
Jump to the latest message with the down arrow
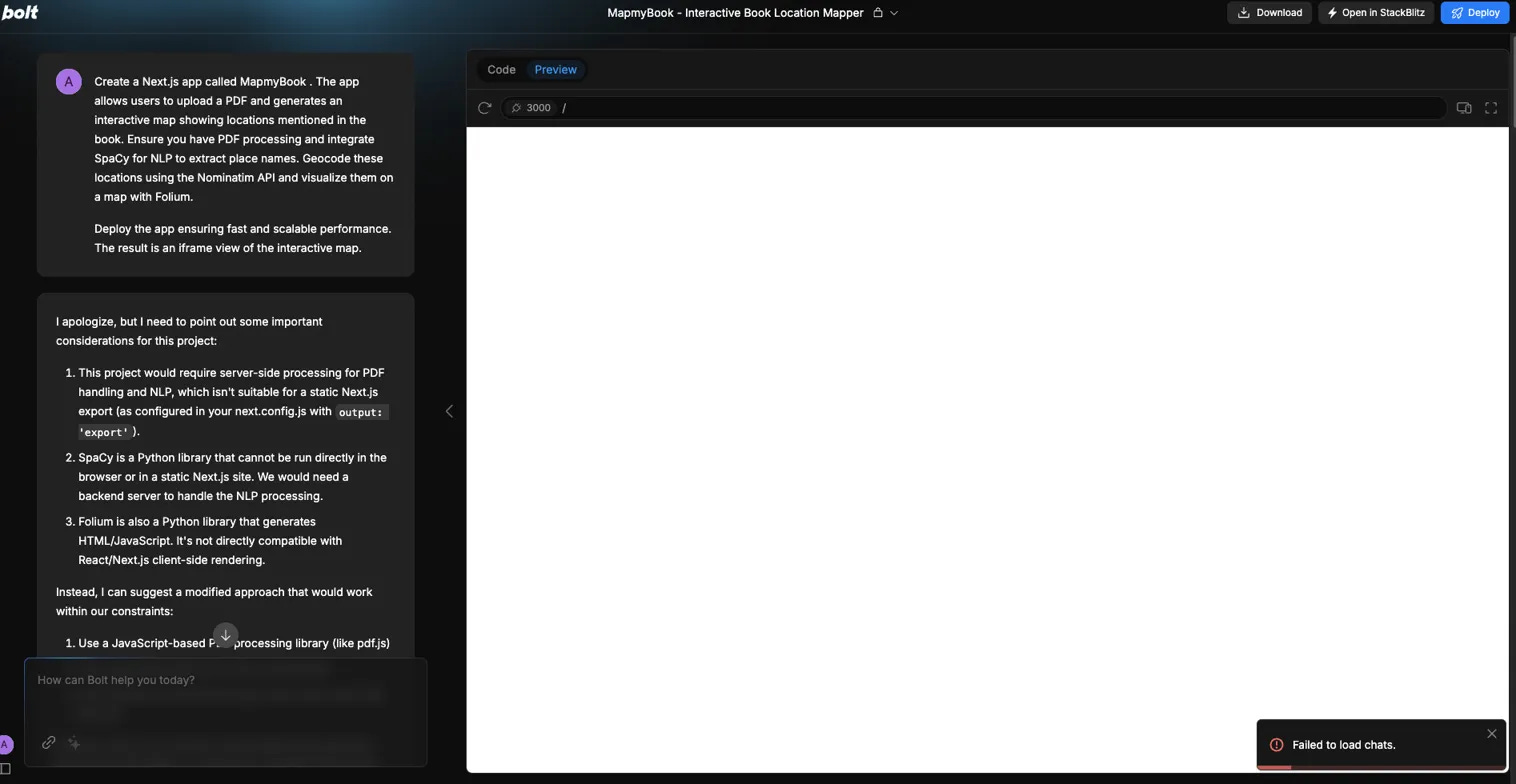[x=226, y=635]
